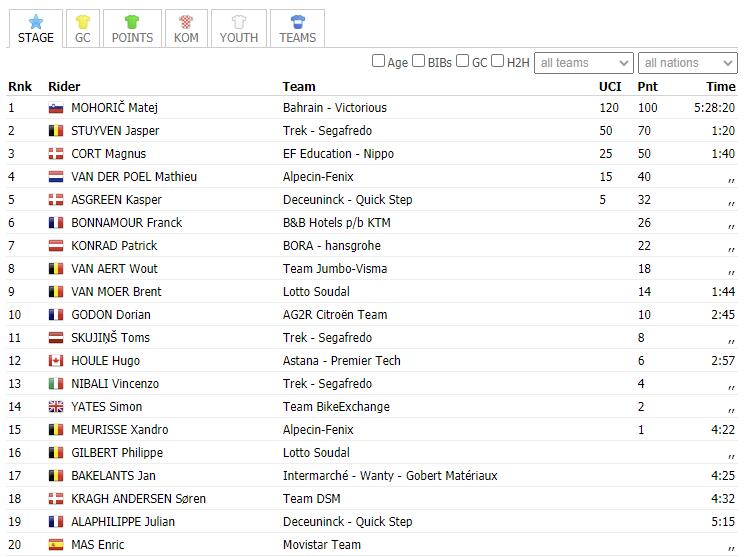Click Austrian flag beside Konrad Patrick
This screenshot has height=557, width=752.
point(56,246)
